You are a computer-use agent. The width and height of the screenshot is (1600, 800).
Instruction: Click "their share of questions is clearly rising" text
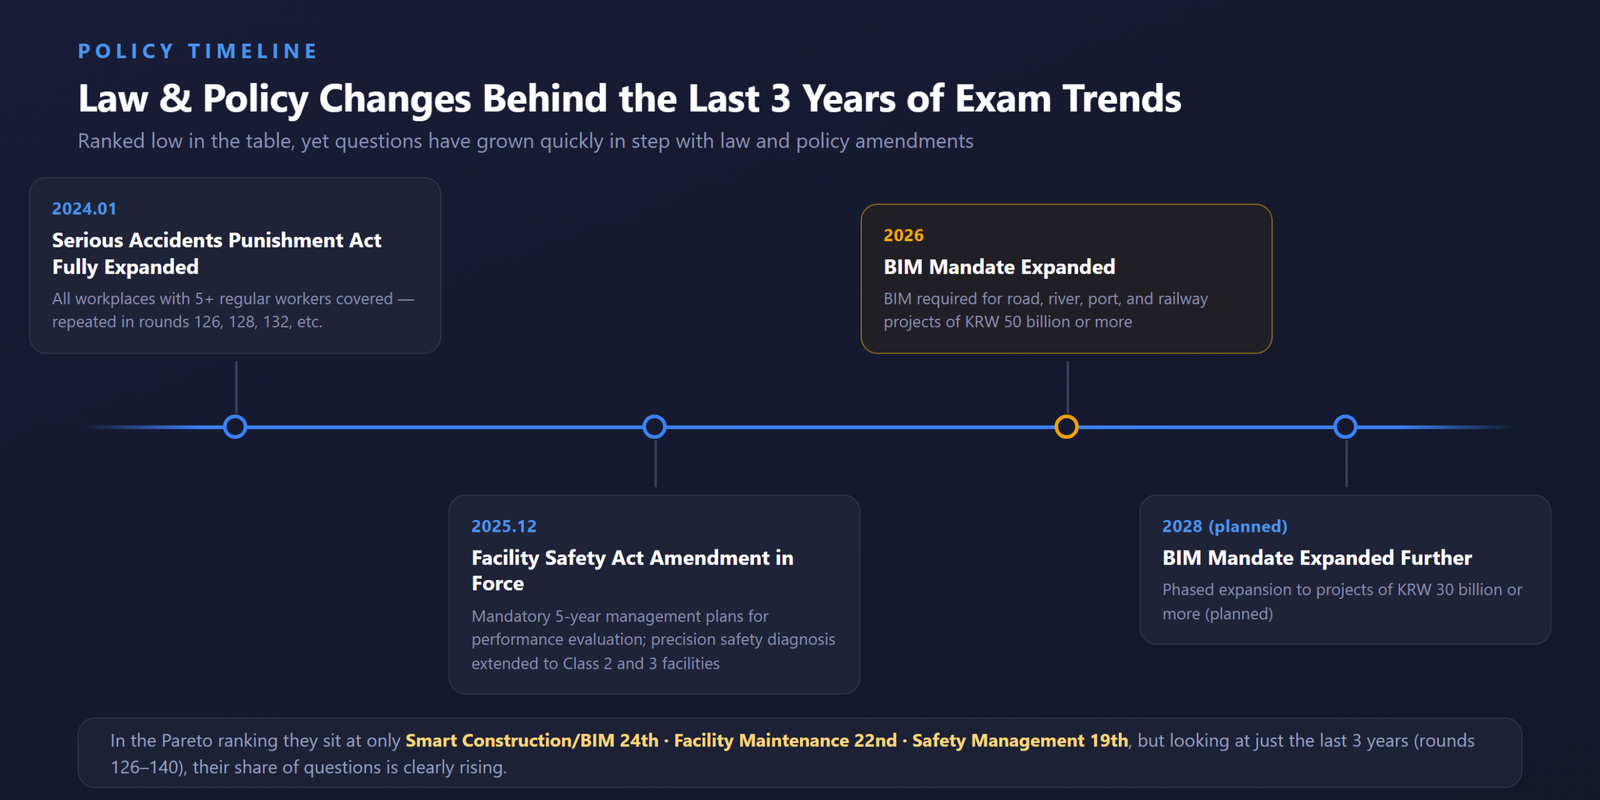coord(350,767)
